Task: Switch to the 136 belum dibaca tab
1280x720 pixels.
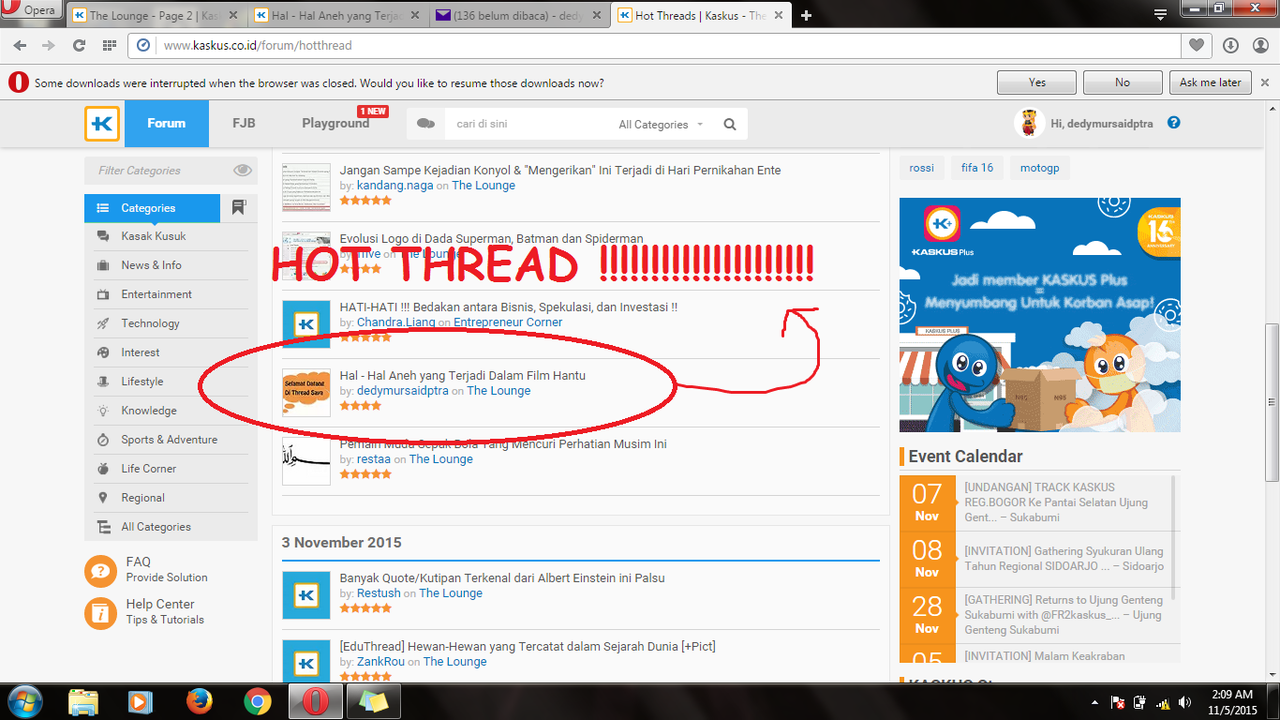Action: pos(520,15)
